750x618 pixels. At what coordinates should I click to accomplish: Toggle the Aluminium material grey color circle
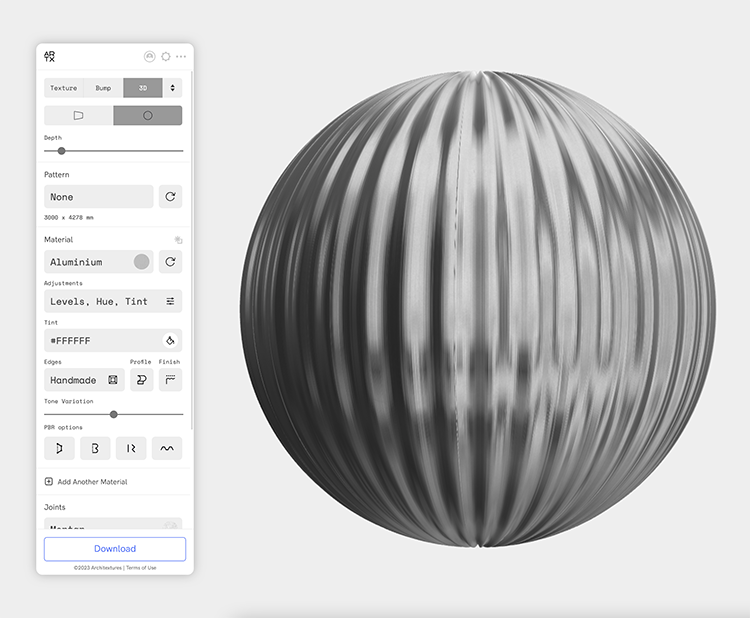(x=141, y=262)
